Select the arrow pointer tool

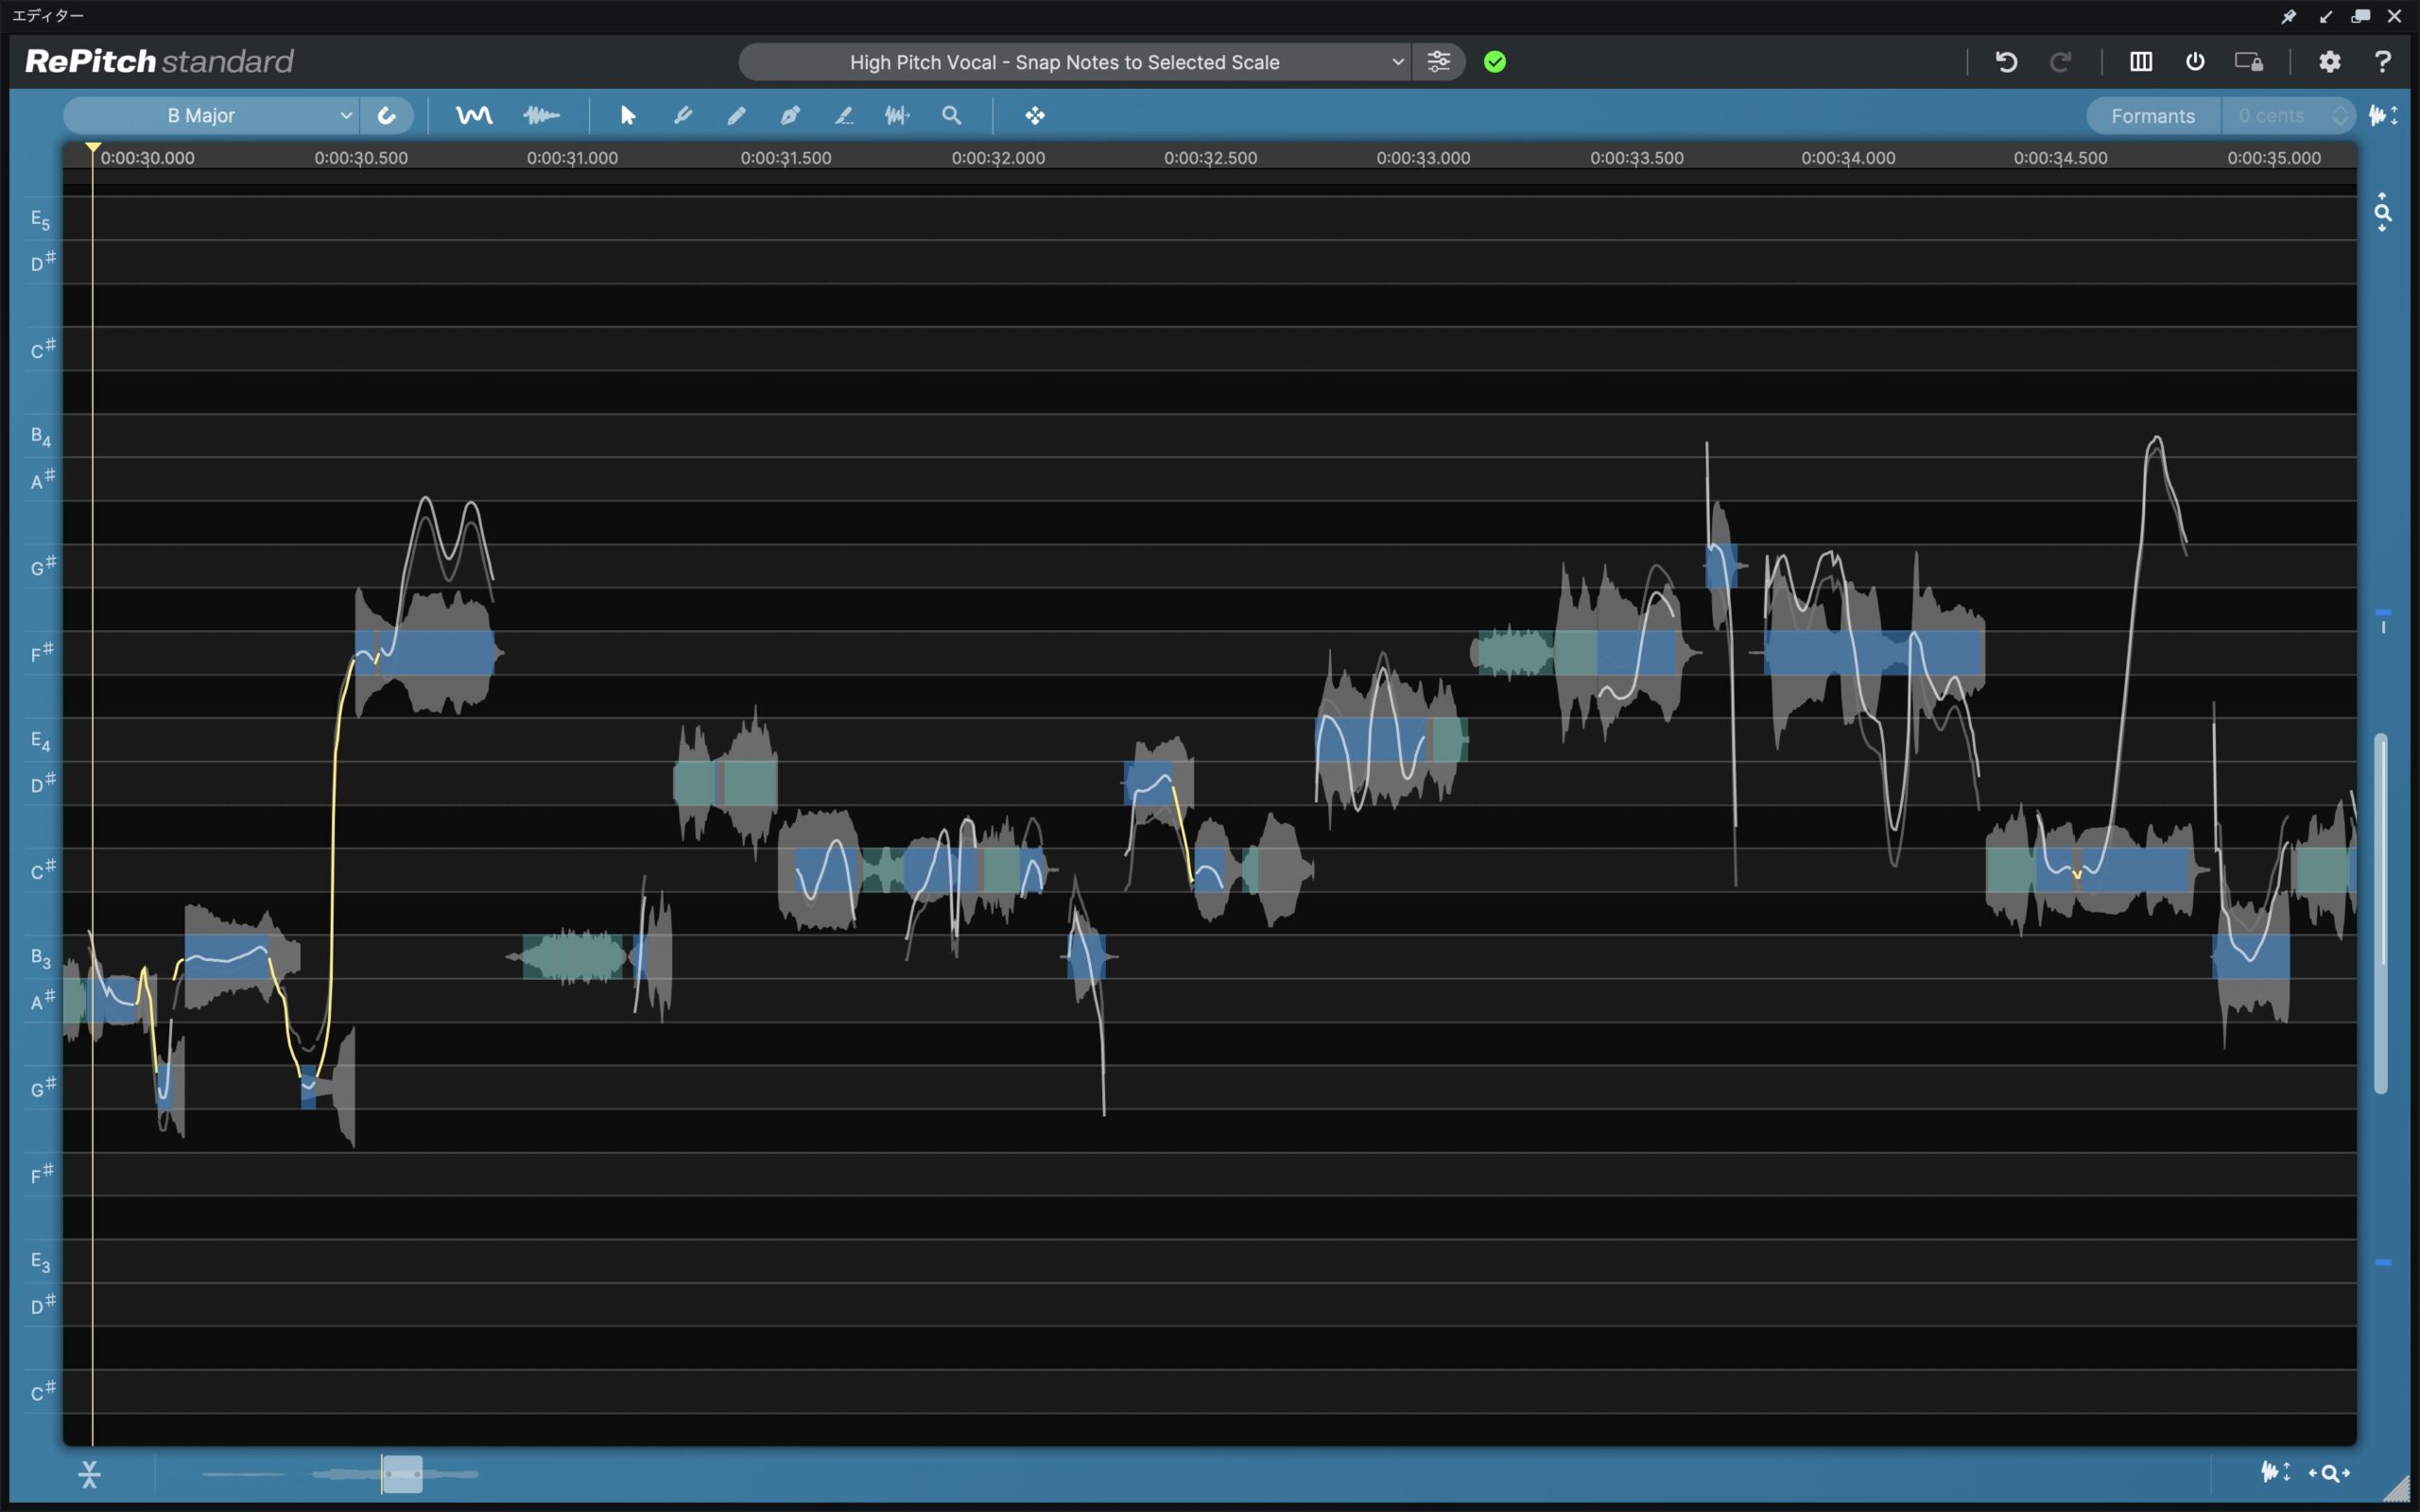(x=628, y=116)
